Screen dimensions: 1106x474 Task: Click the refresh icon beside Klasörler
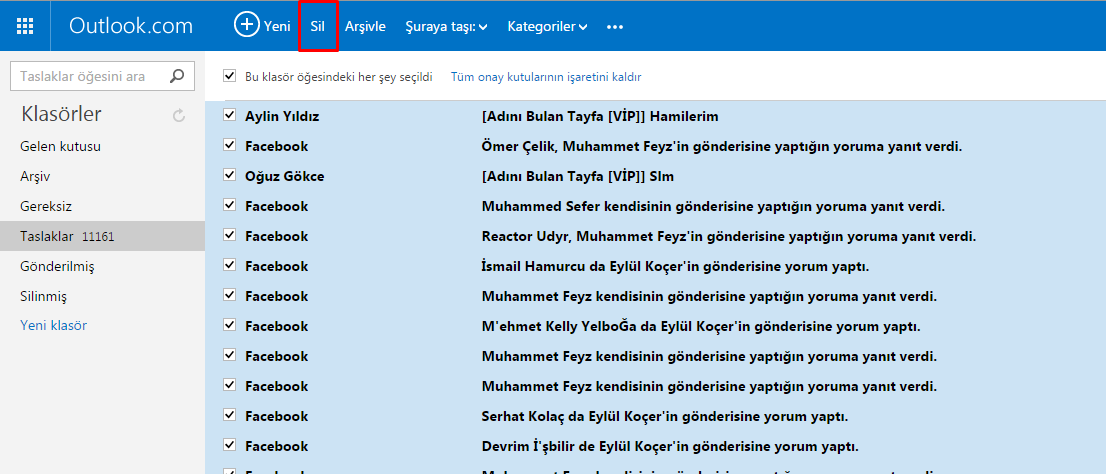click(178, 115)
